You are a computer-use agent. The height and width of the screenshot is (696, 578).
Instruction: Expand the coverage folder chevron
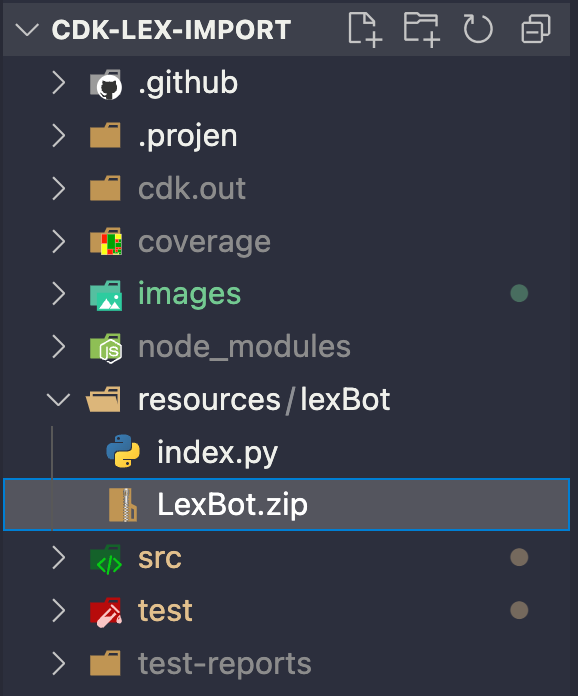click(59, 241)
